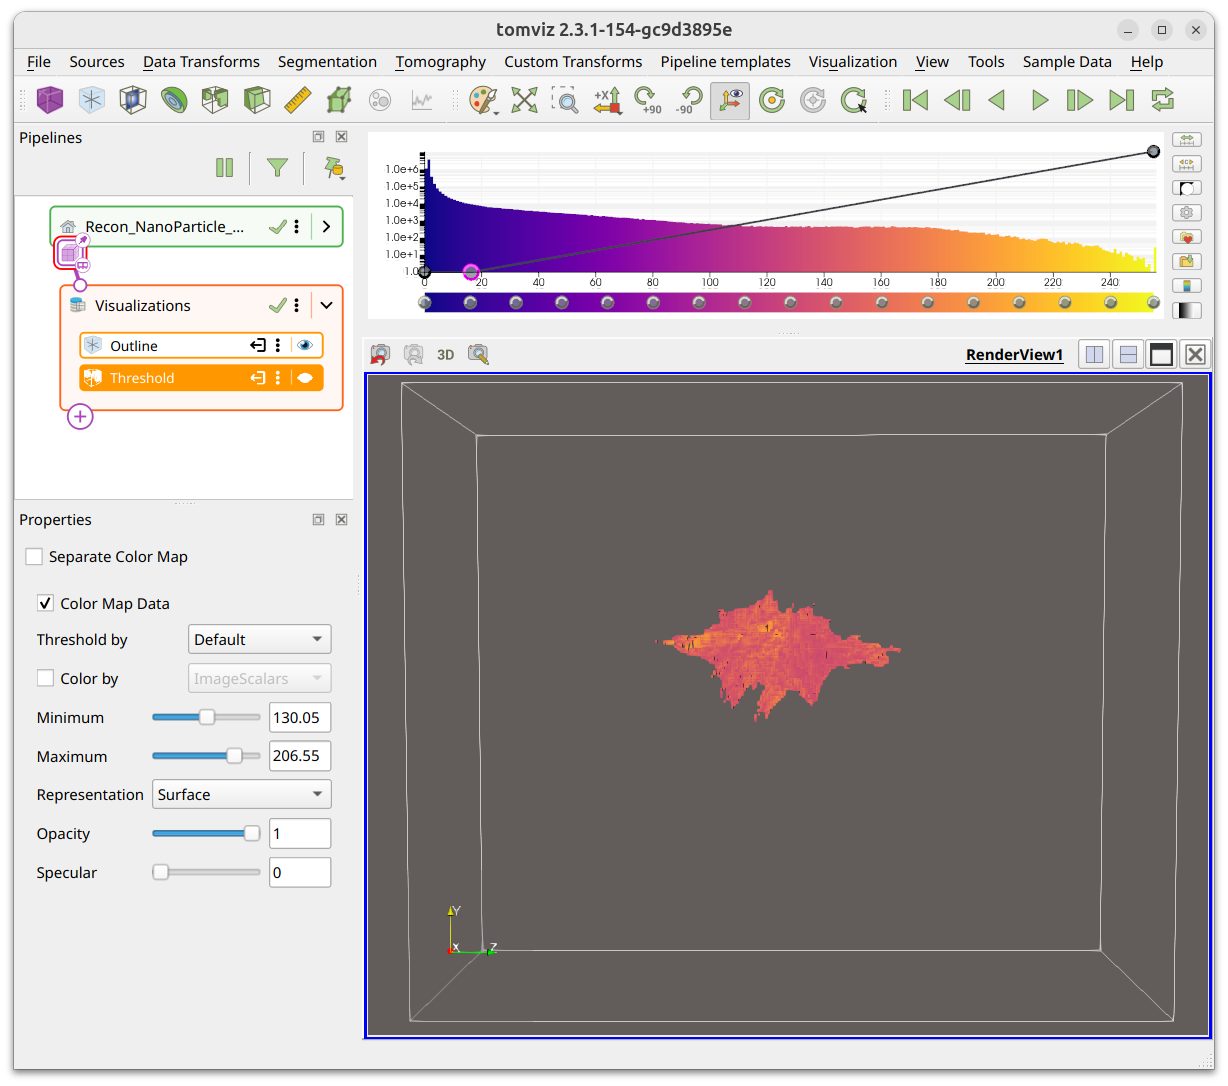Expand the Recon_NanoParticle data source arrow
The width and height of the screenshot is (1228, 1086).
click(326, 227)
